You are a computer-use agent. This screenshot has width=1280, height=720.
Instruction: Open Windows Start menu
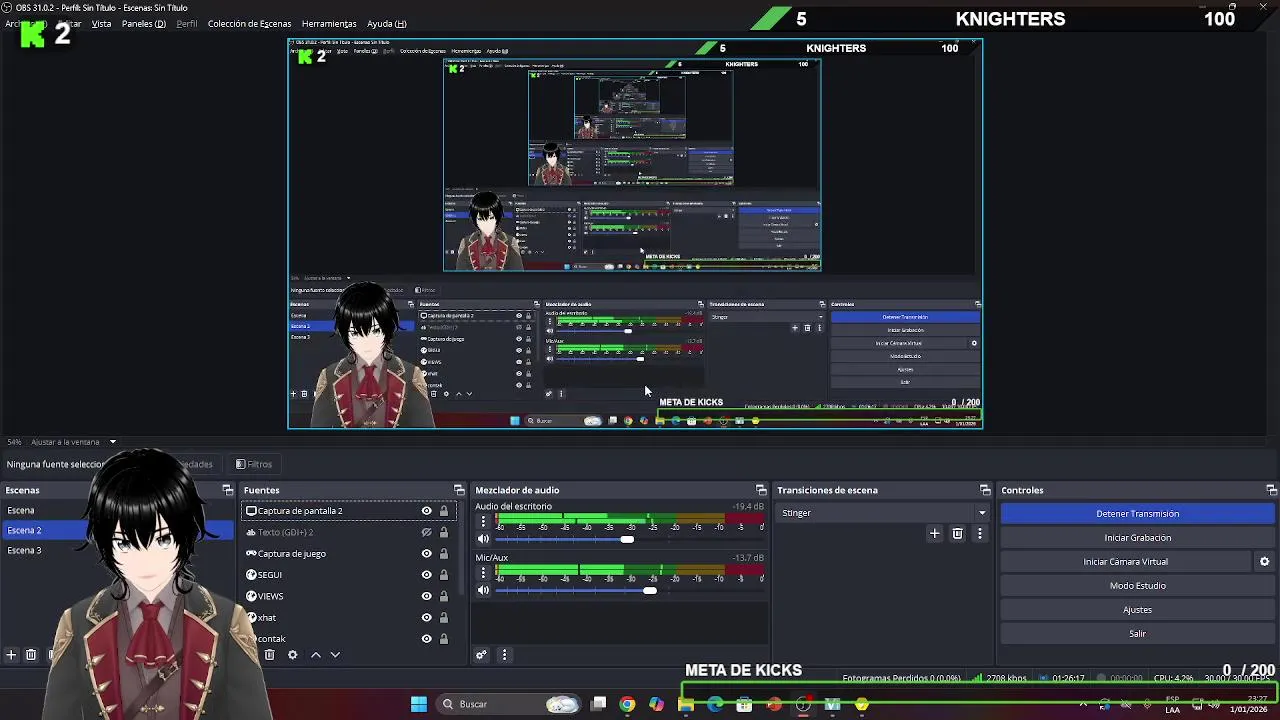pyautogui.click(x=419, y=704)
